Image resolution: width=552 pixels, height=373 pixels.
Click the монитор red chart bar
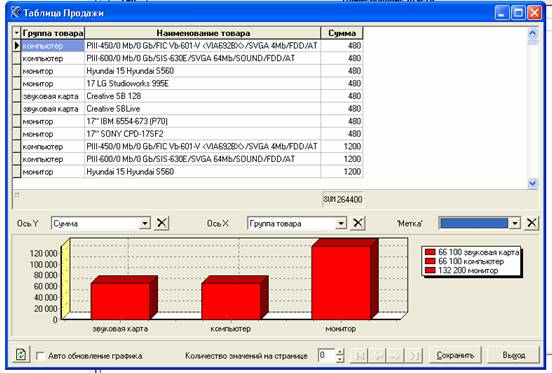coord(341,283)
